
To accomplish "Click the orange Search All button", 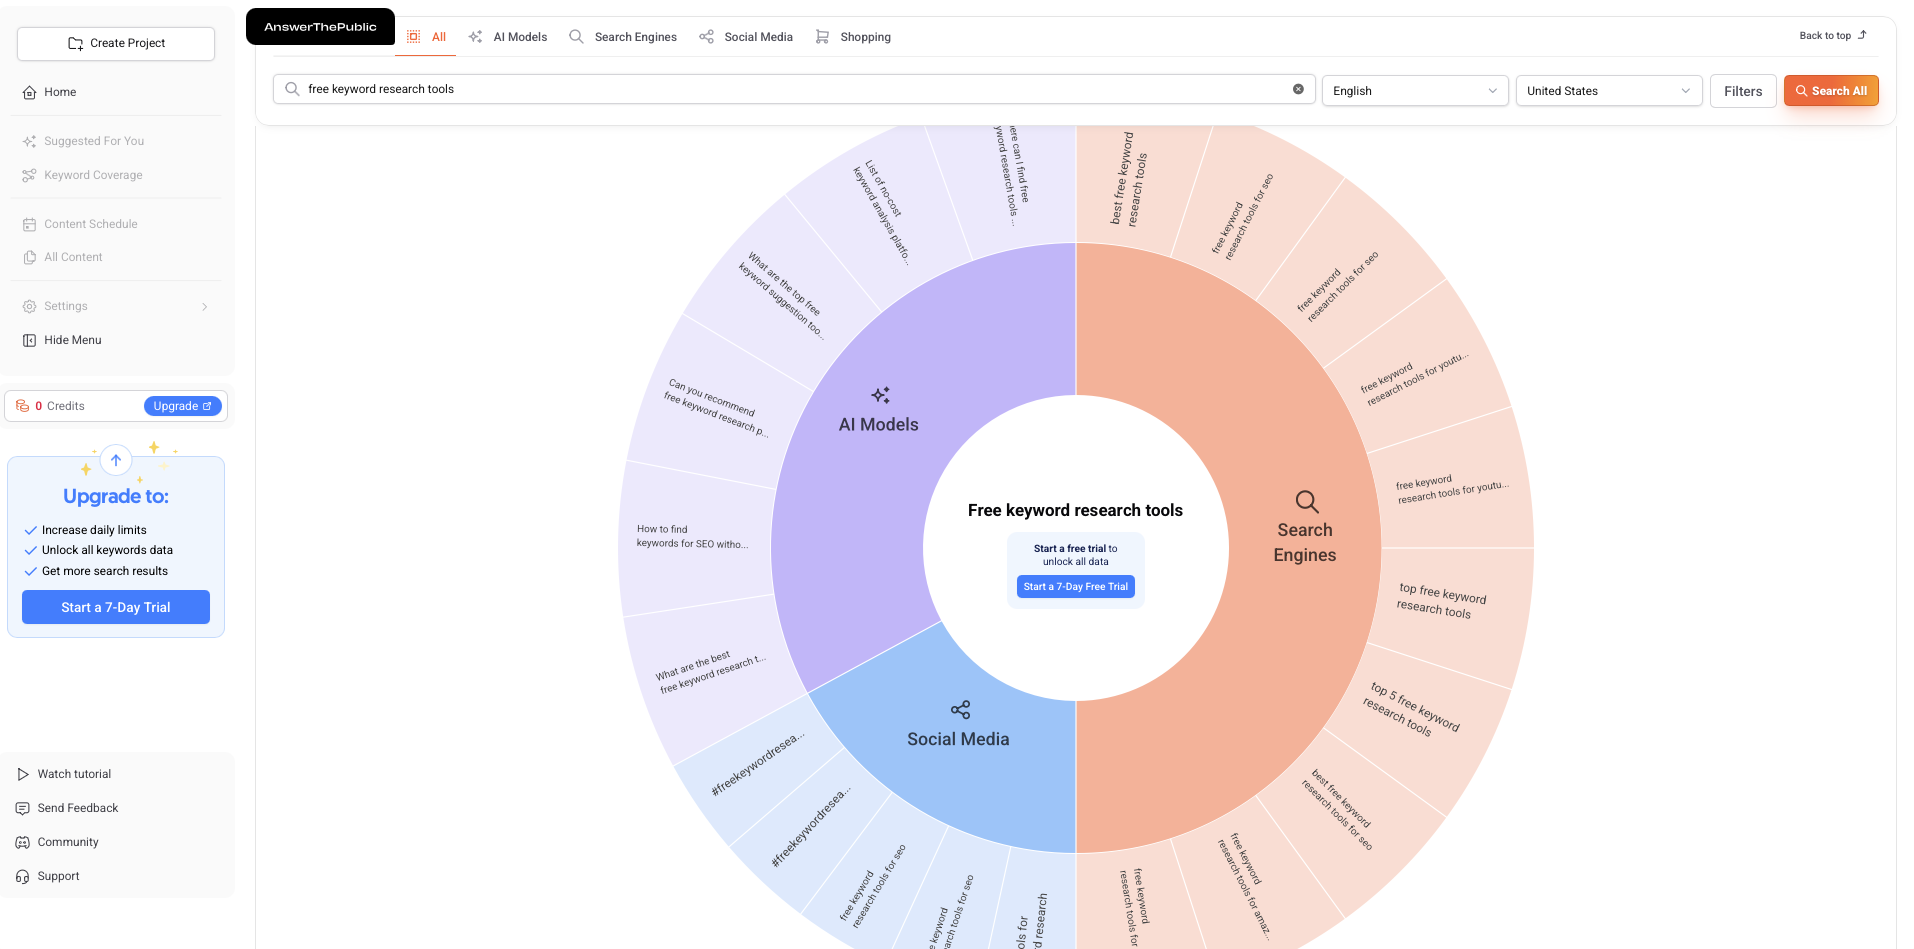I will (1831, 91).
